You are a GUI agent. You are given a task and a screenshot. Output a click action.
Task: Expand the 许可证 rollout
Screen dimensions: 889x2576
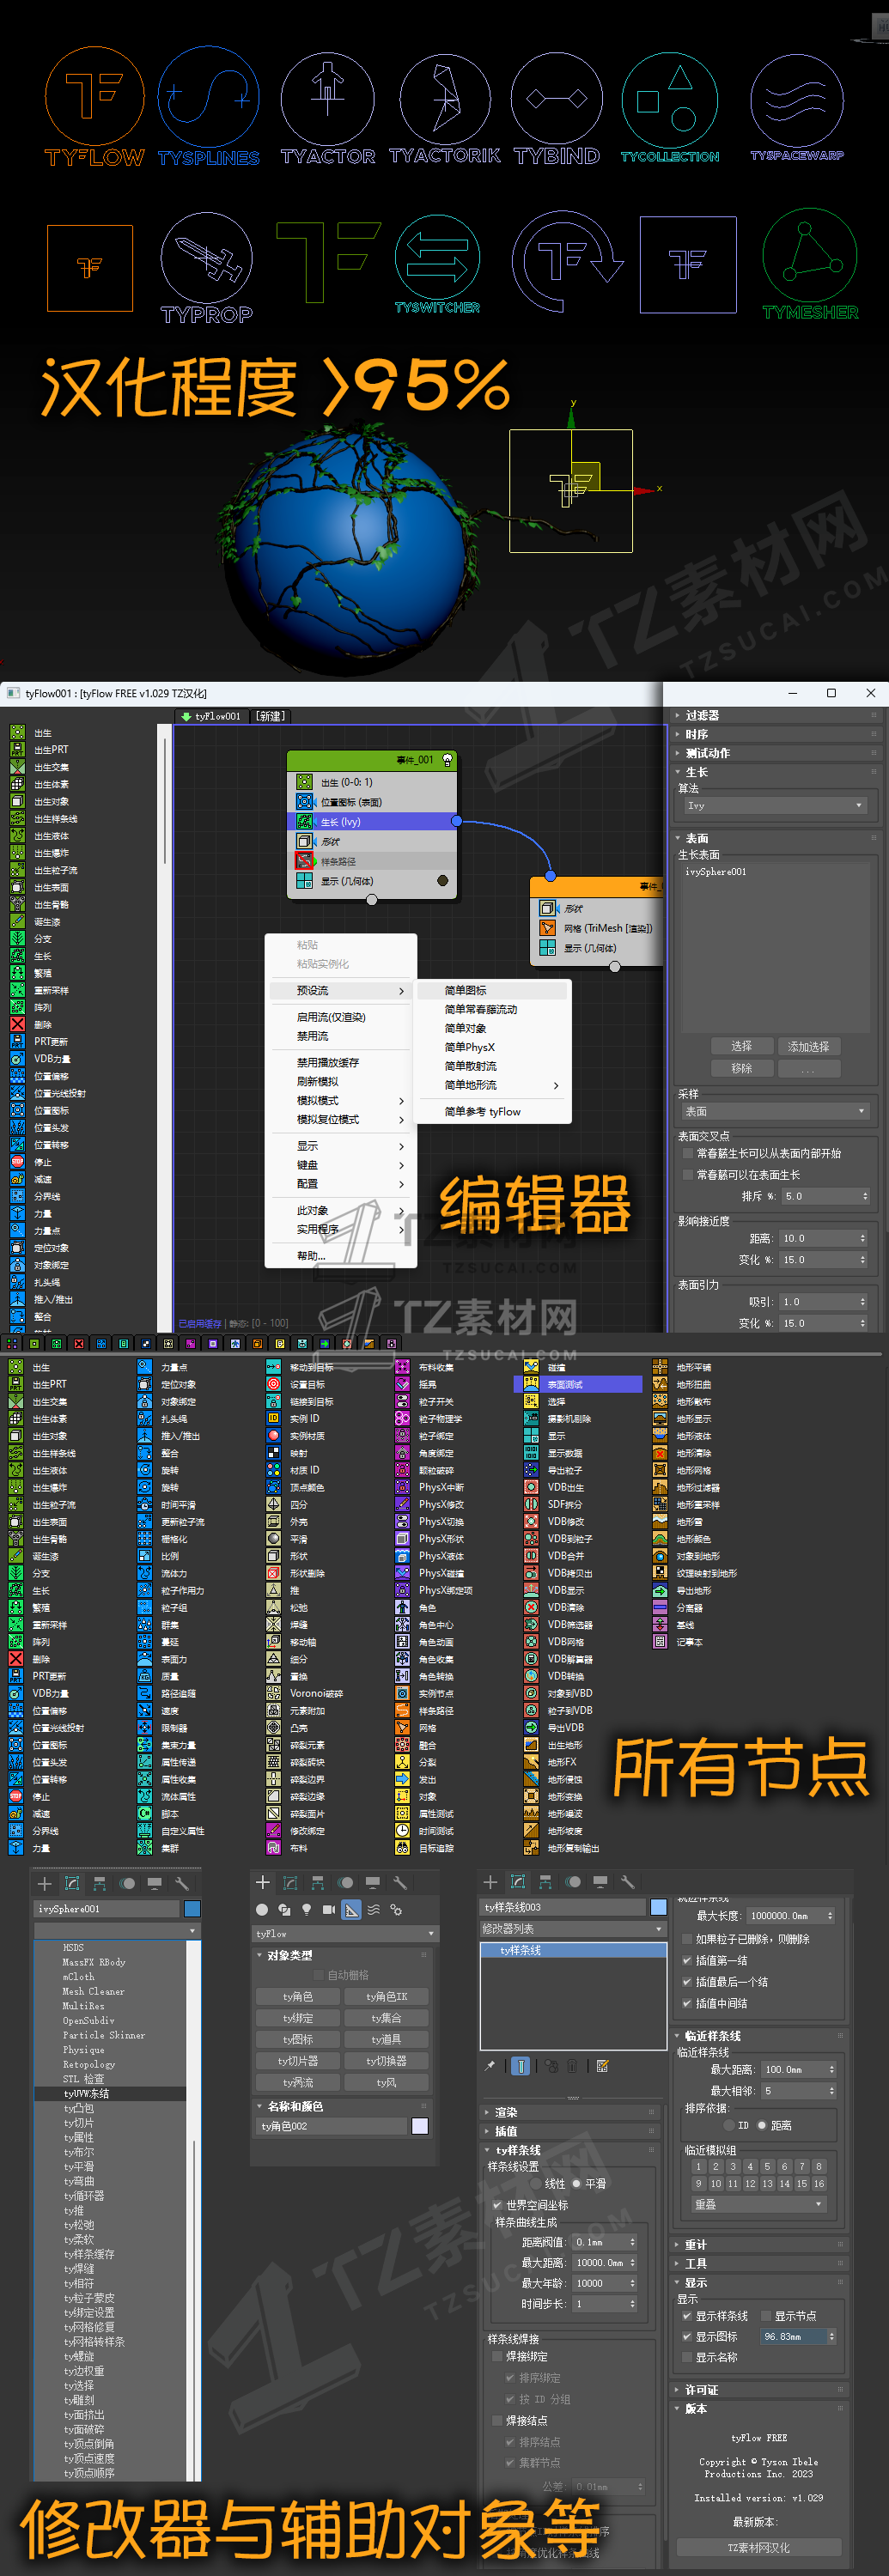tap(760, 2390)
